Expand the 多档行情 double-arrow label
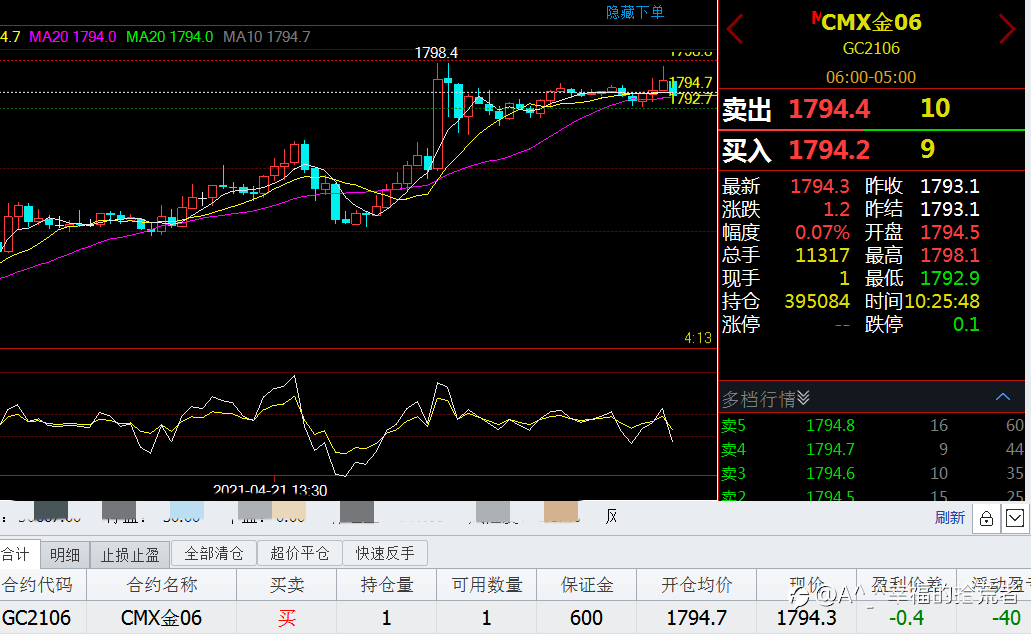The width and height of the screenshot is (1031, 637). coord(765,398)
